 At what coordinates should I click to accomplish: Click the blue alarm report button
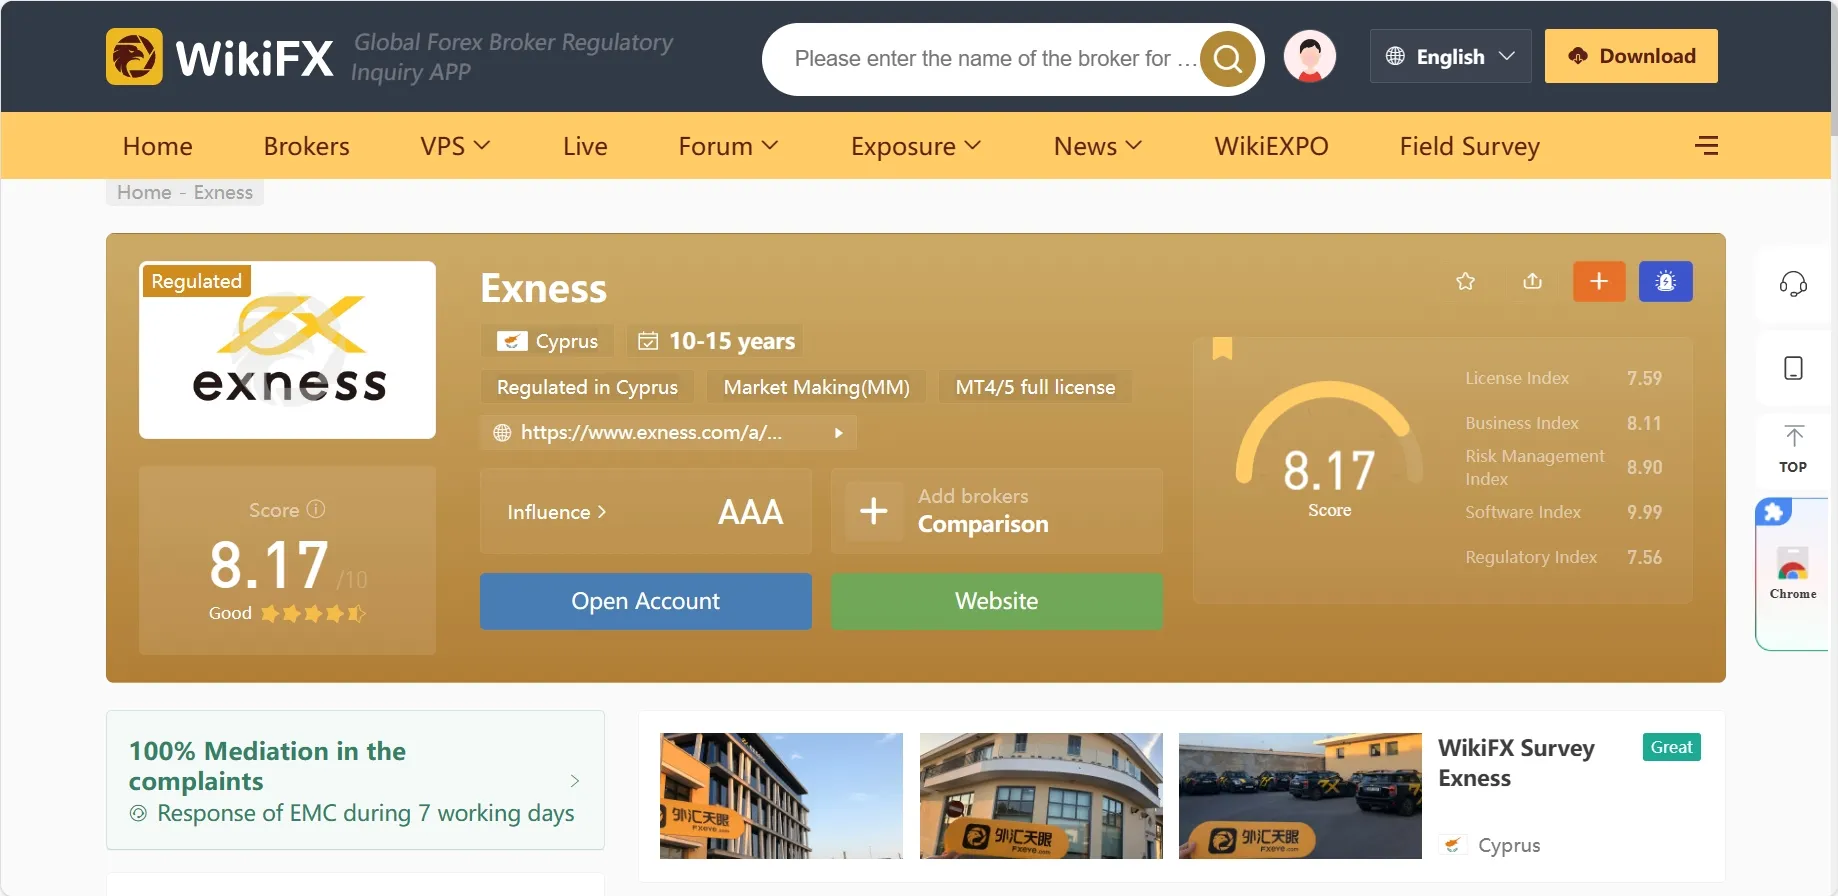tap(1666, 281)
